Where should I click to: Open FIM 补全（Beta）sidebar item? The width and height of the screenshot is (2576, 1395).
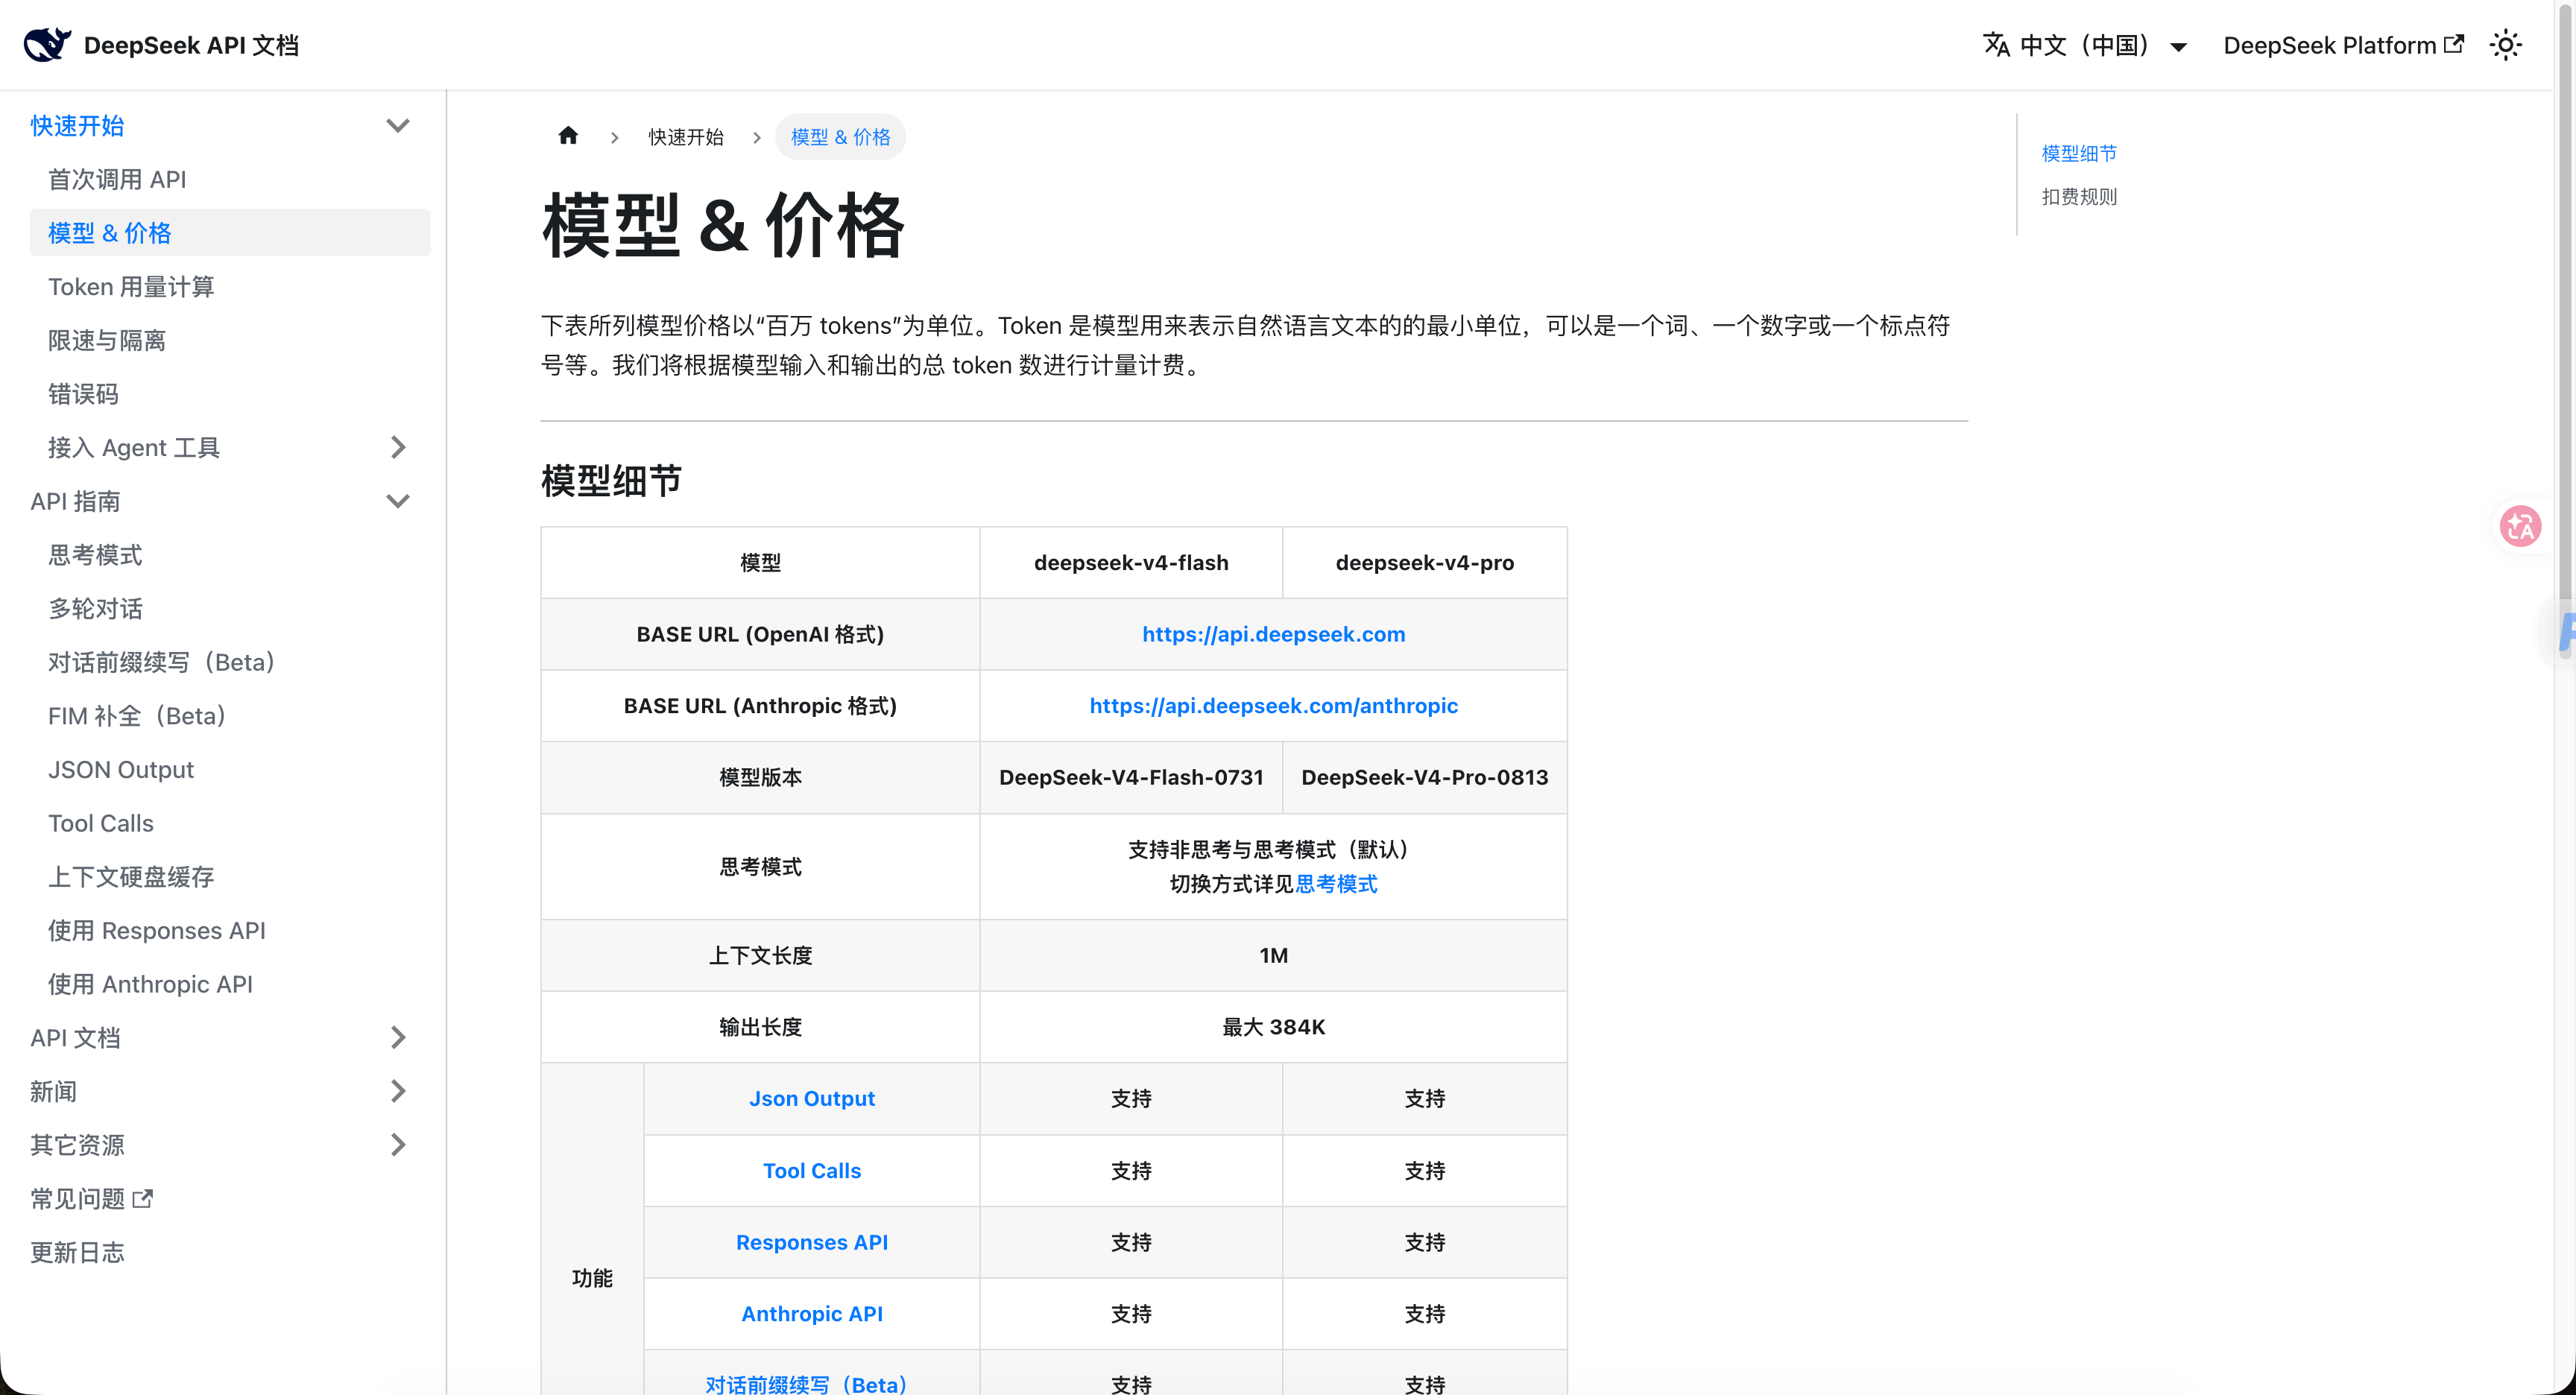(137, 716)
